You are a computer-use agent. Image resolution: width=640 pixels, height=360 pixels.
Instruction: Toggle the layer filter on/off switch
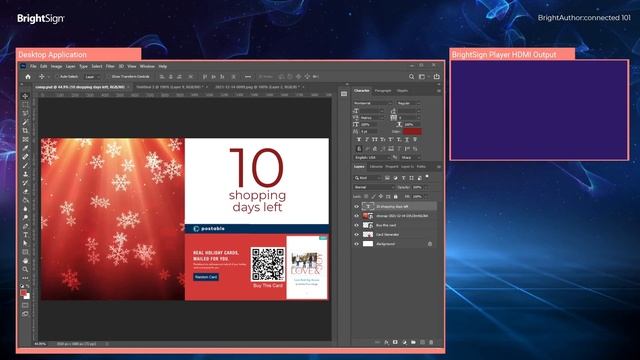tap(427, 177)
